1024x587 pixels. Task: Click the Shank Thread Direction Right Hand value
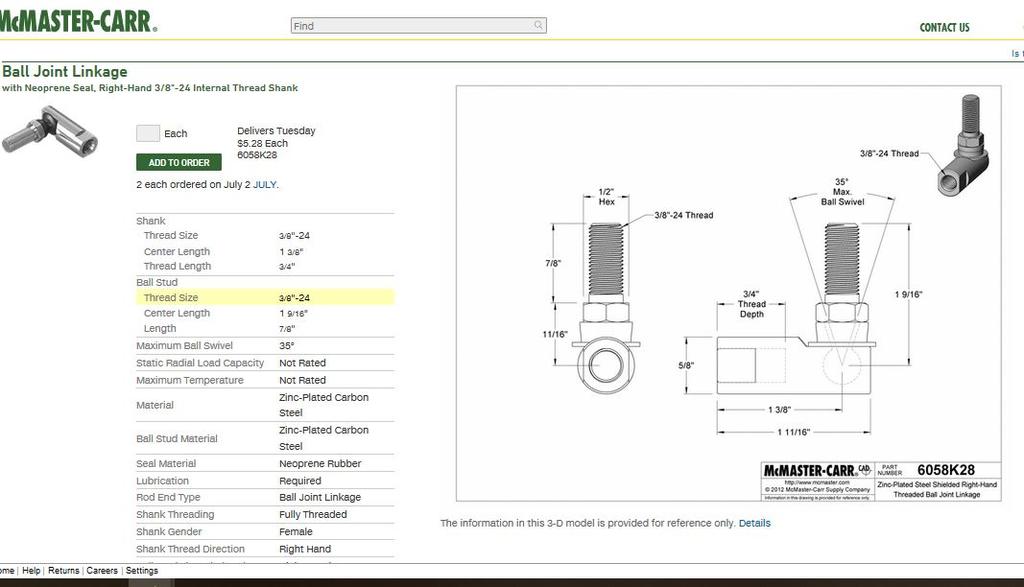(305, 549)
